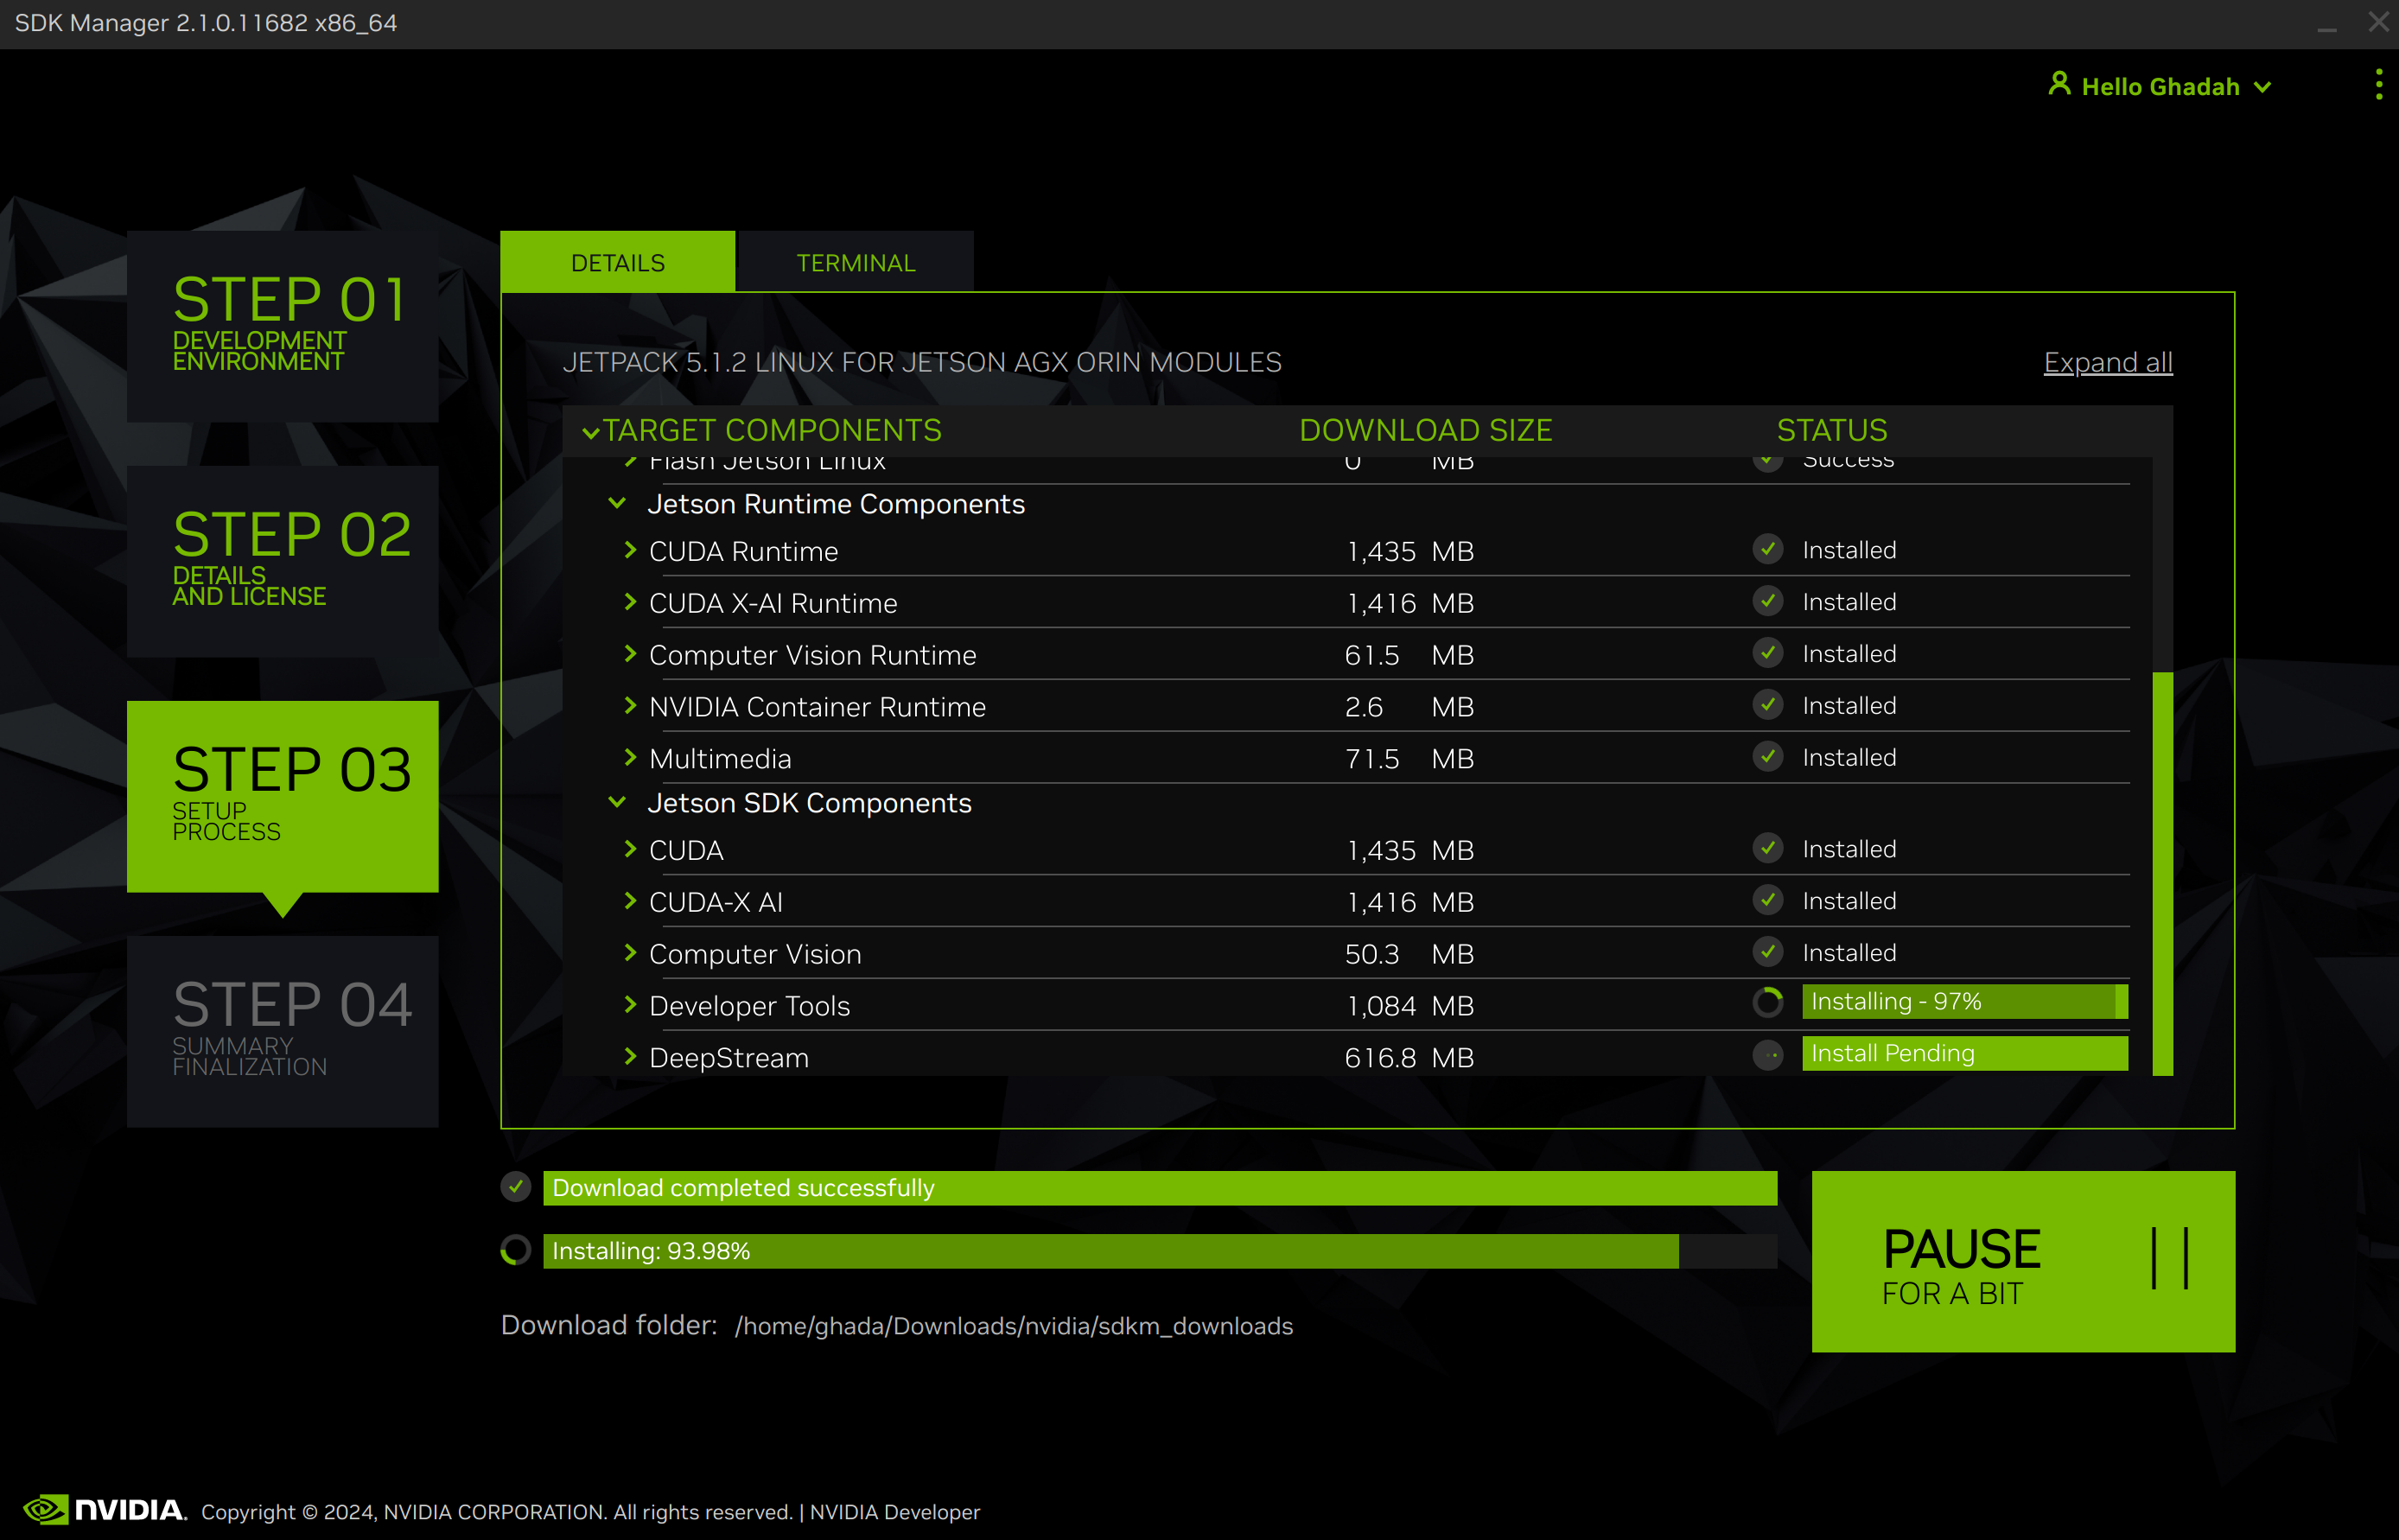2399x1540 pixels.
Task: Switch to the TERMINAL tab
Action: [855, 261]
